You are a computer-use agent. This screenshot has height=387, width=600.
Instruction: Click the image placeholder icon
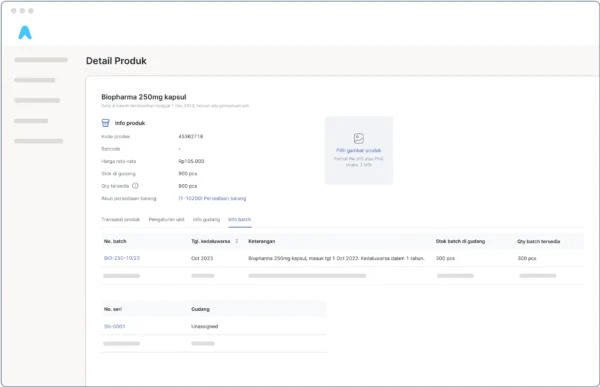click(x=359, y=138)
